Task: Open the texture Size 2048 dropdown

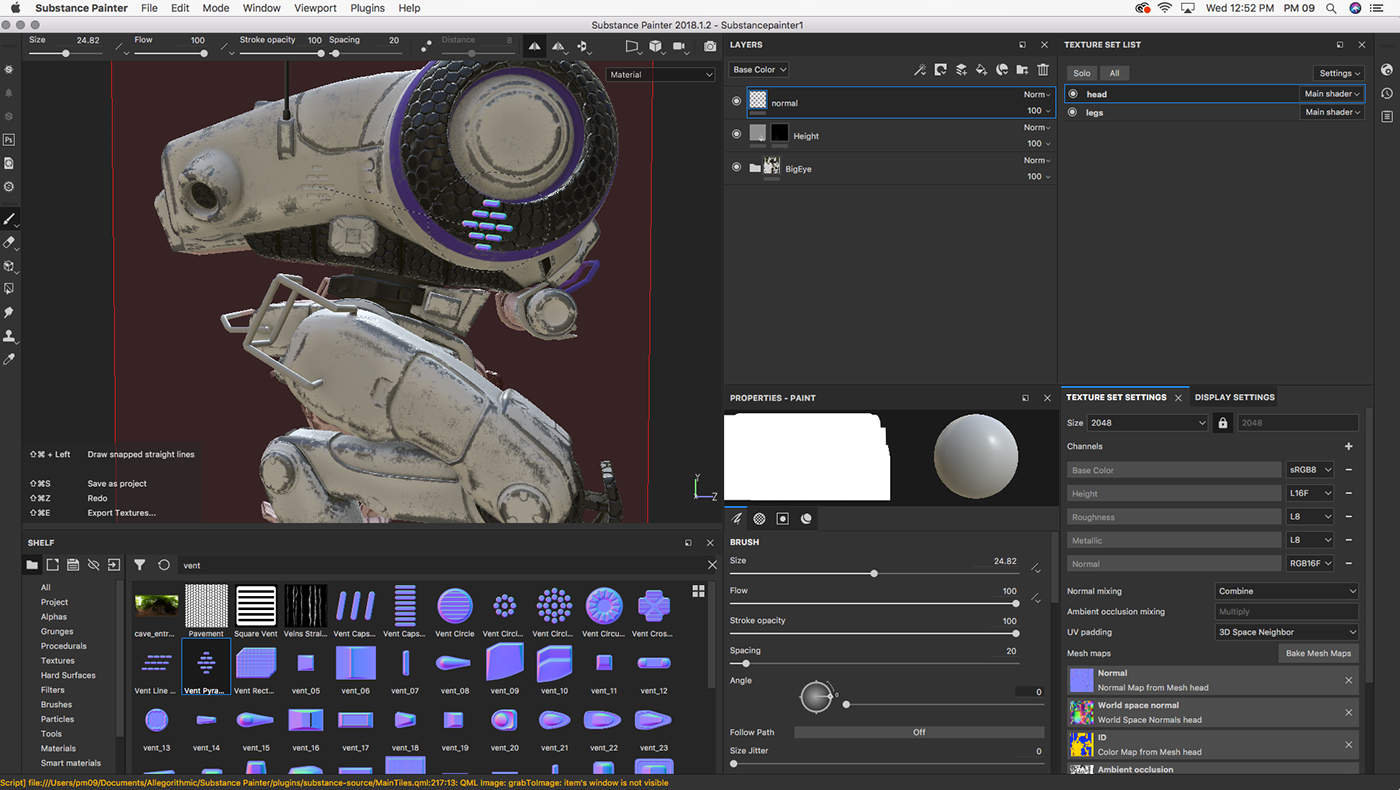Action: pyautogui.click(x=1146, y=423)
